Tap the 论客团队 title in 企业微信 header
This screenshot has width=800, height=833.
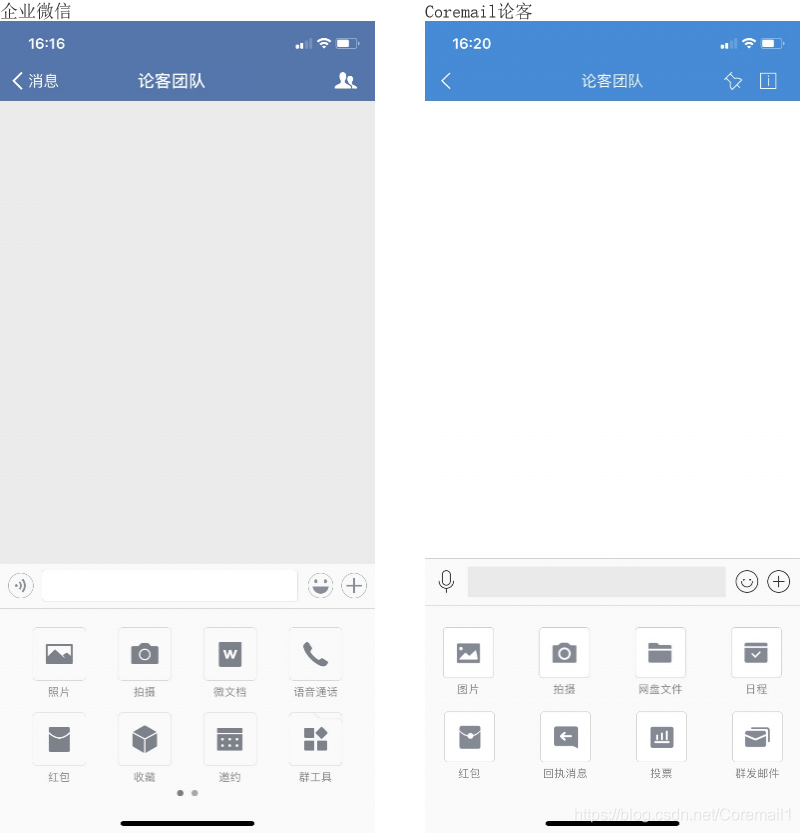(171, 81)
